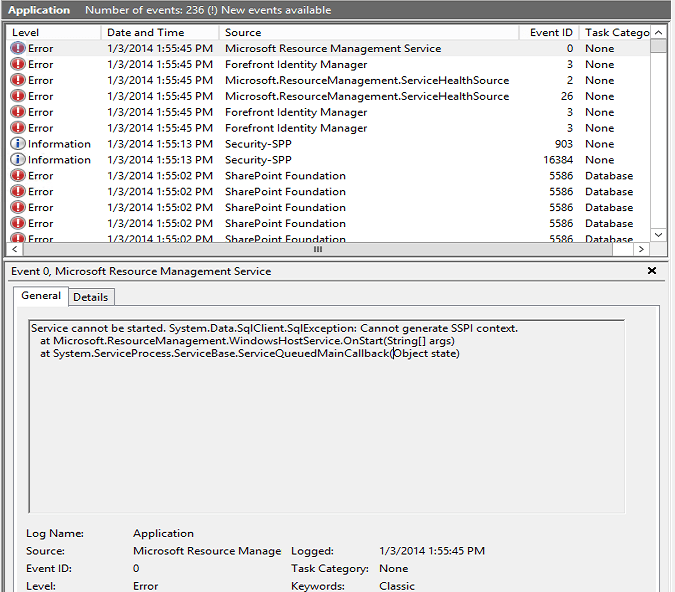Open the Details tab
Viewport: 675px width, 592px height.
click(x=91, y=297)
